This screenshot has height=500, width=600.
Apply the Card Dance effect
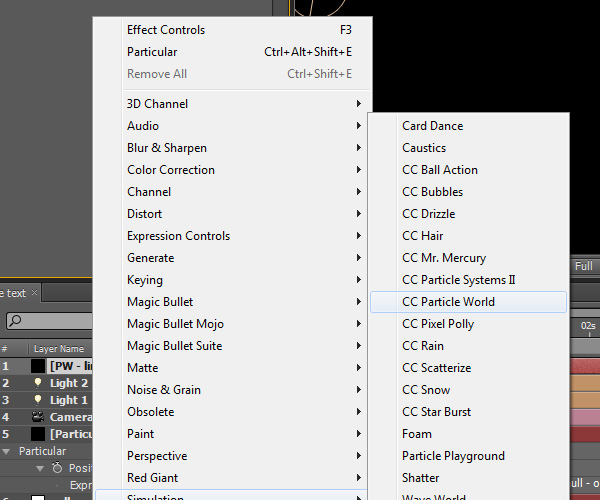pos(468,125)
